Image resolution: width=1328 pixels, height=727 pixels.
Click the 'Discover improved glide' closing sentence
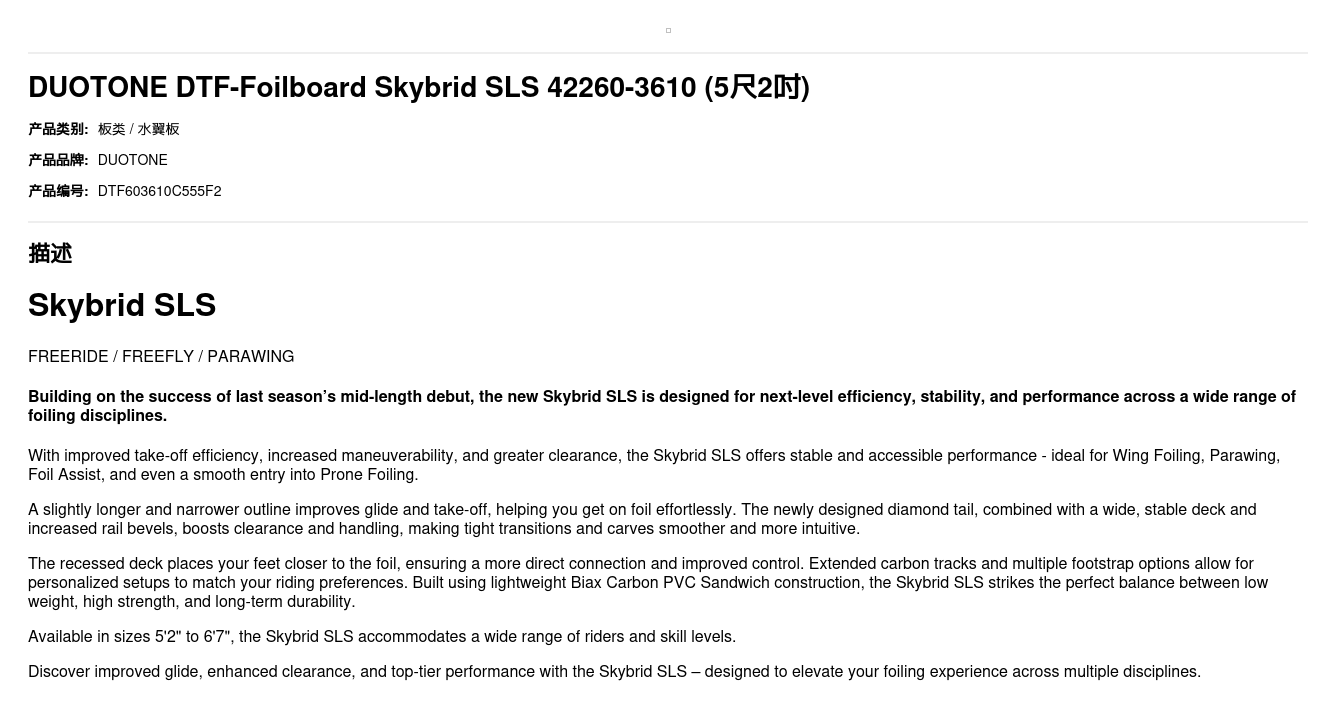(614, 672)
